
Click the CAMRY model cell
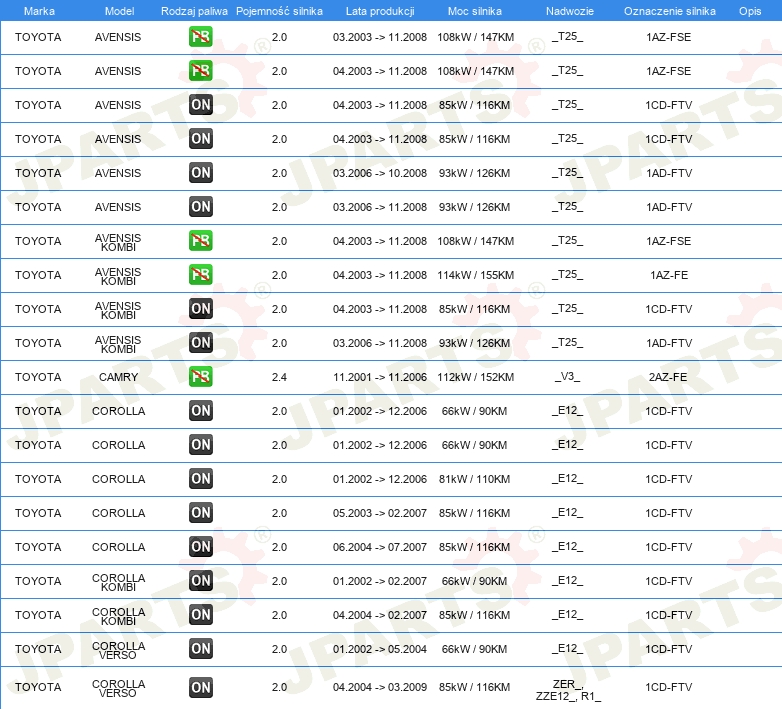point(118,377)
